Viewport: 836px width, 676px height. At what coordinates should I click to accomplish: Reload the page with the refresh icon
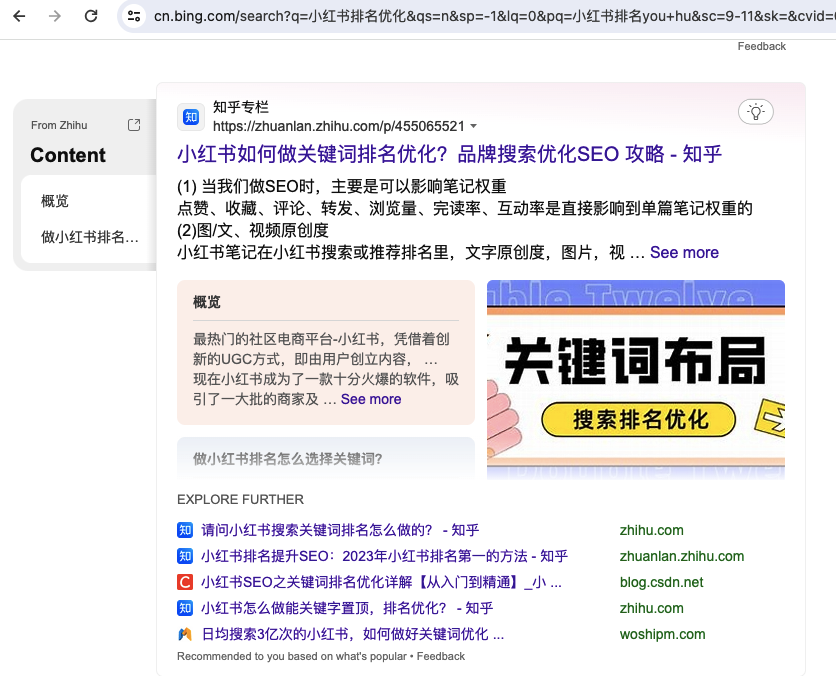coord(91,16)
